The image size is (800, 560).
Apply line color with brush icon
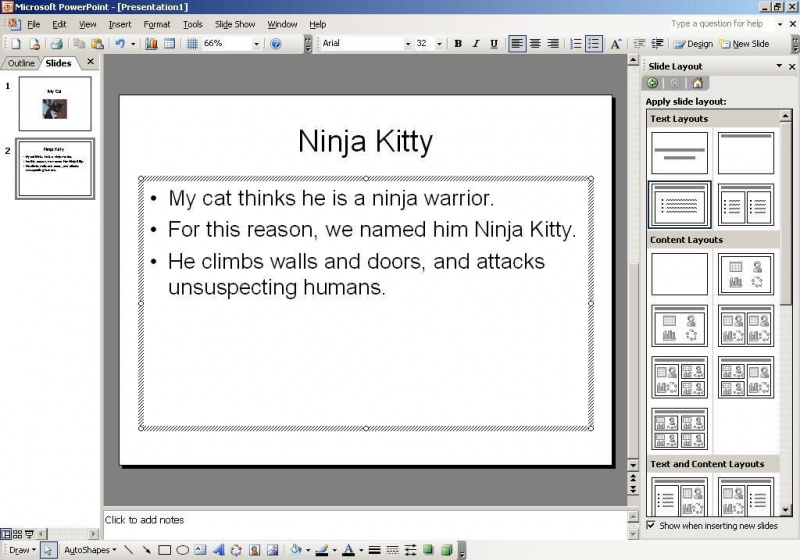tap(322, 550)
